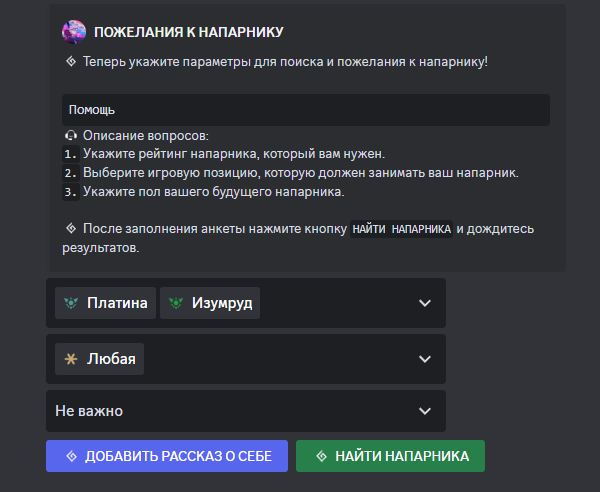Click the ПОЖЕЛАНИЯ К НАПАРНИКУ embed title

(188, 32)
